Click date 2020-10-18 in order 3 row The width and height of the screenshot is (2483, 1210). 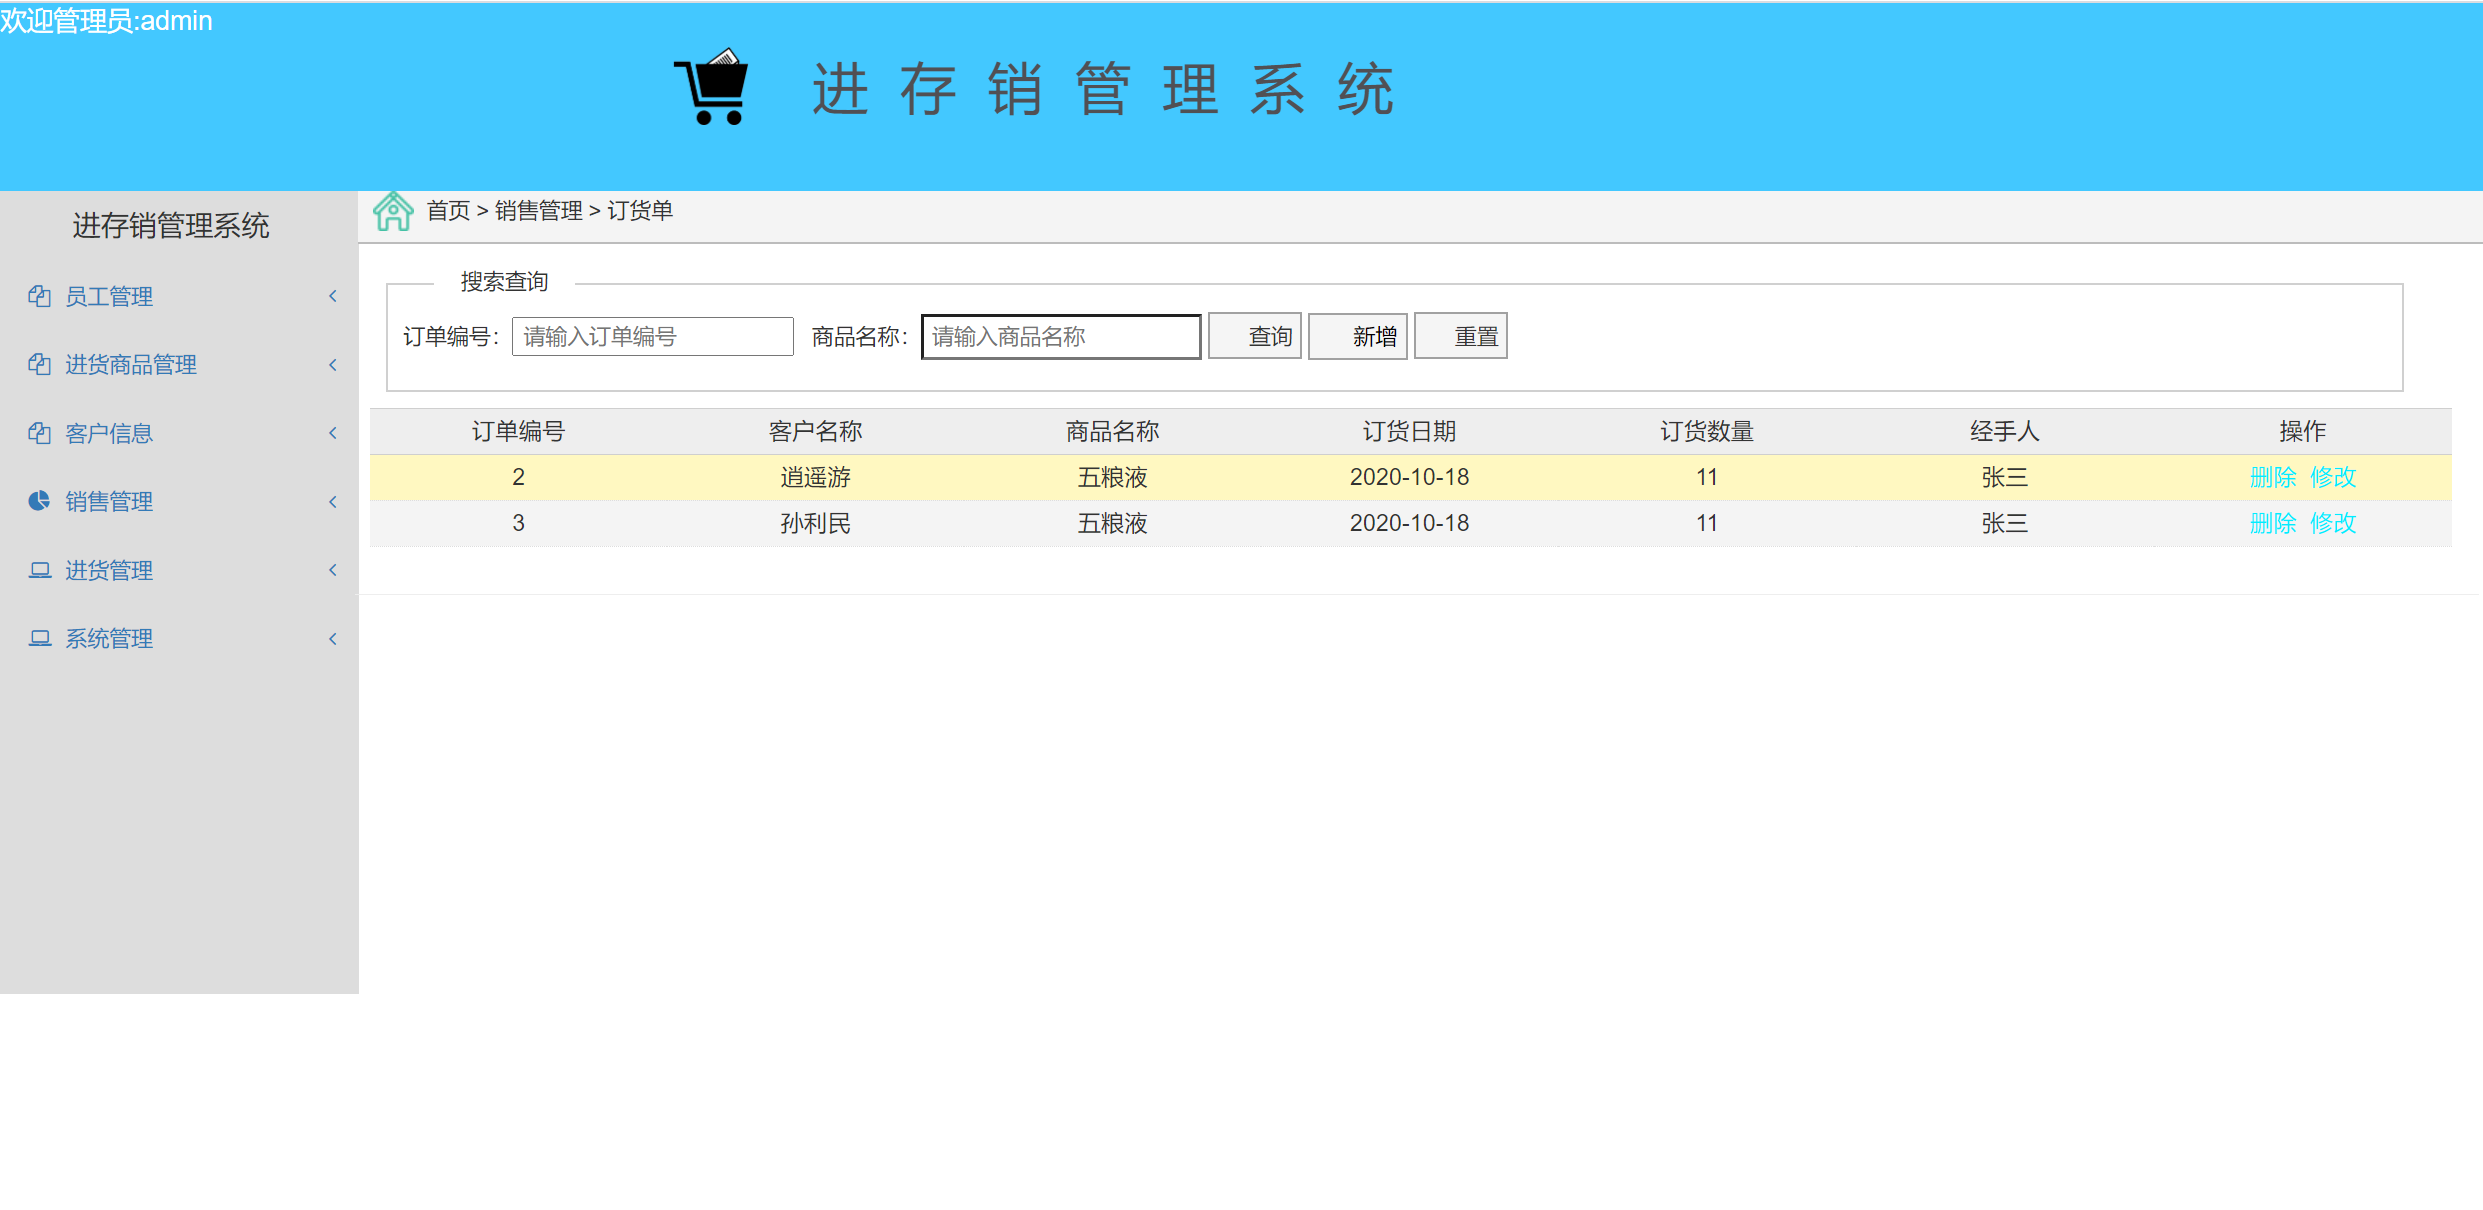[x=1409, y=523]
